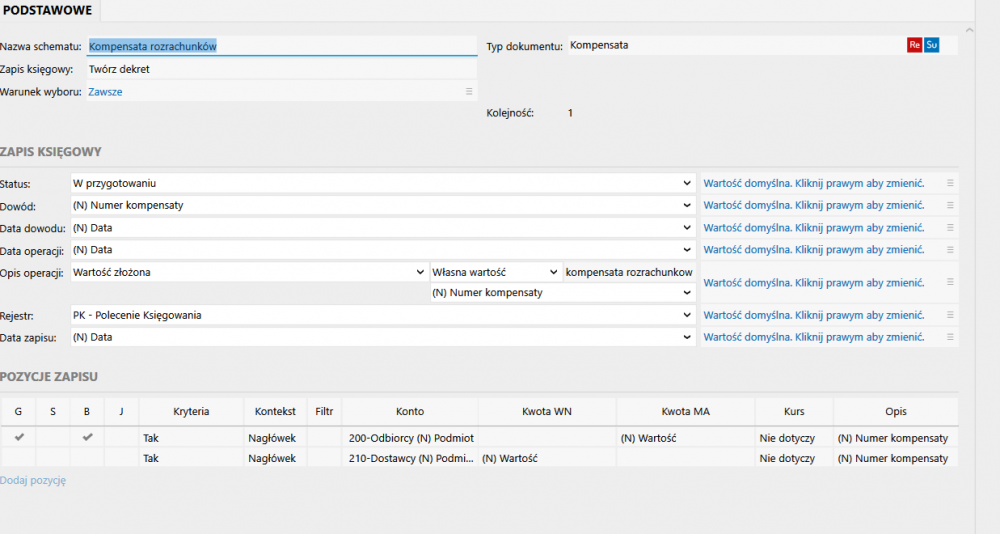This screenshot has height=534, width=1000.
Task: Toggle the G checkmark in the 200-Odbiorcy row
Action: [x=18, y=437]
